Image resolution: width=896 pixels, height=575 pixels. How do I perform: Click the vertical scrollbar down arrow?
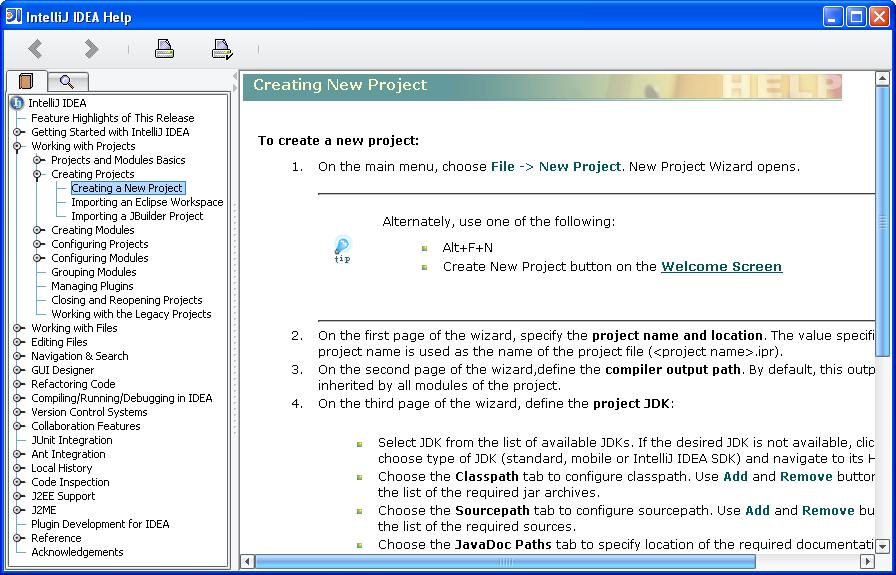[882, 545]
